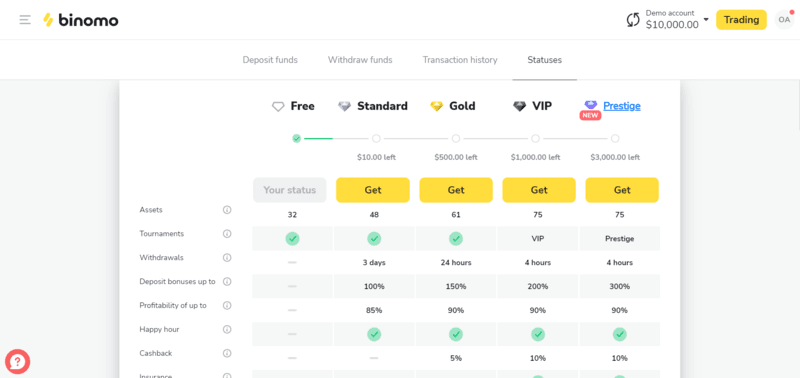Click the Standard status diamond icon
Viewport: 800px width, 378px height.
pos(344,107)
